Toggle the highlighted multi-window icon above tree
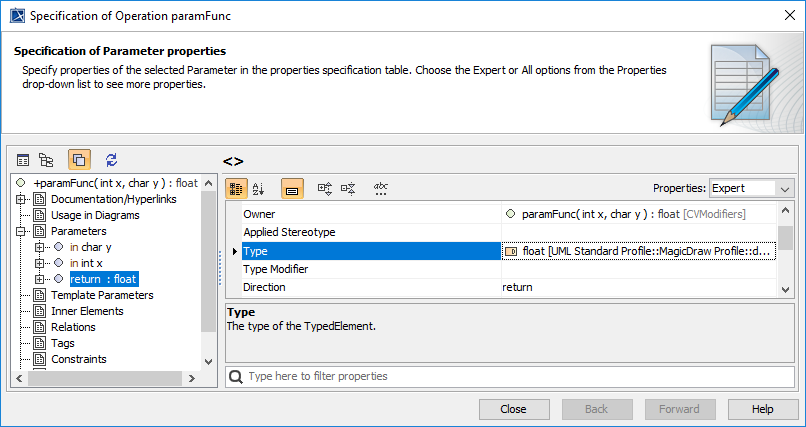The width and height of the screenshot is (806, 427). pos(79,160)
